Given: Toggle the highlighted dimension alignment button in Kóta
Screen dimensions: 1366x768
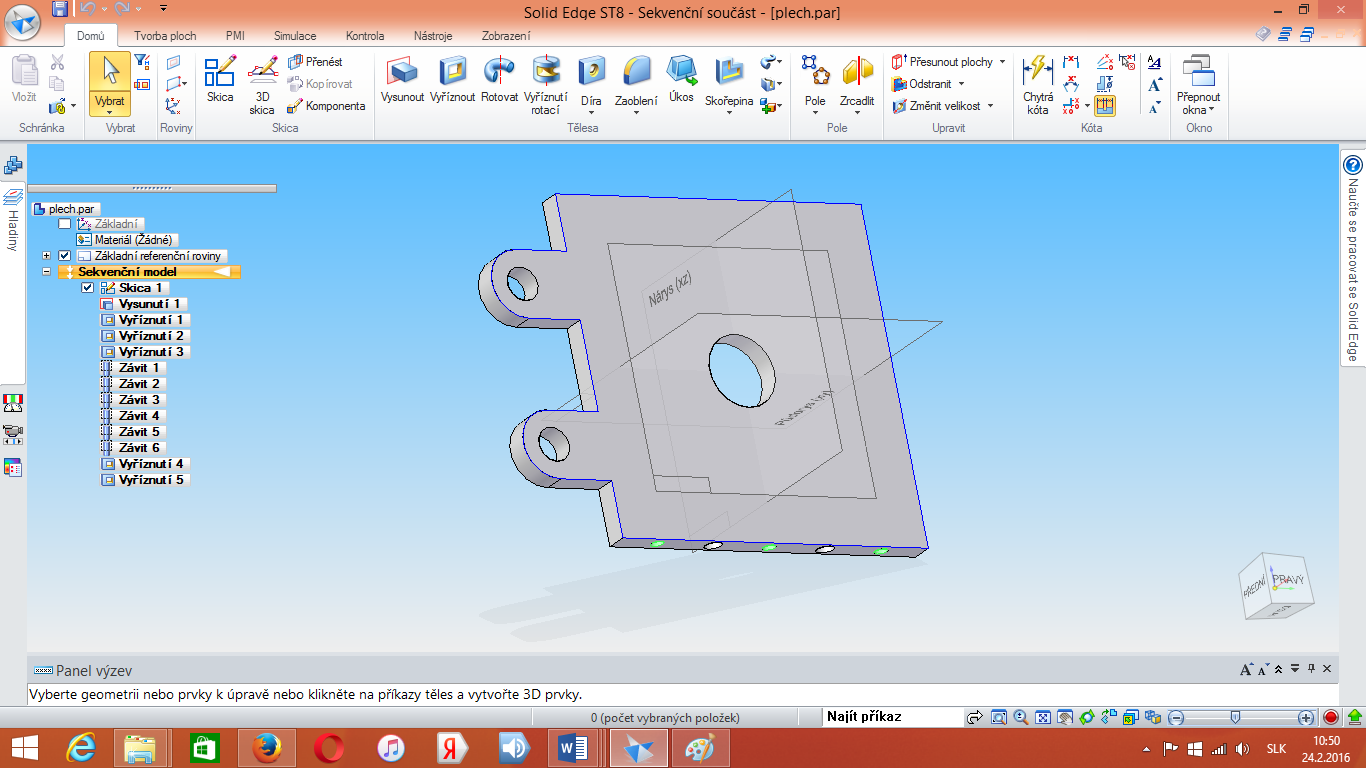Looking at the screenshot, I should point(1105,105).
